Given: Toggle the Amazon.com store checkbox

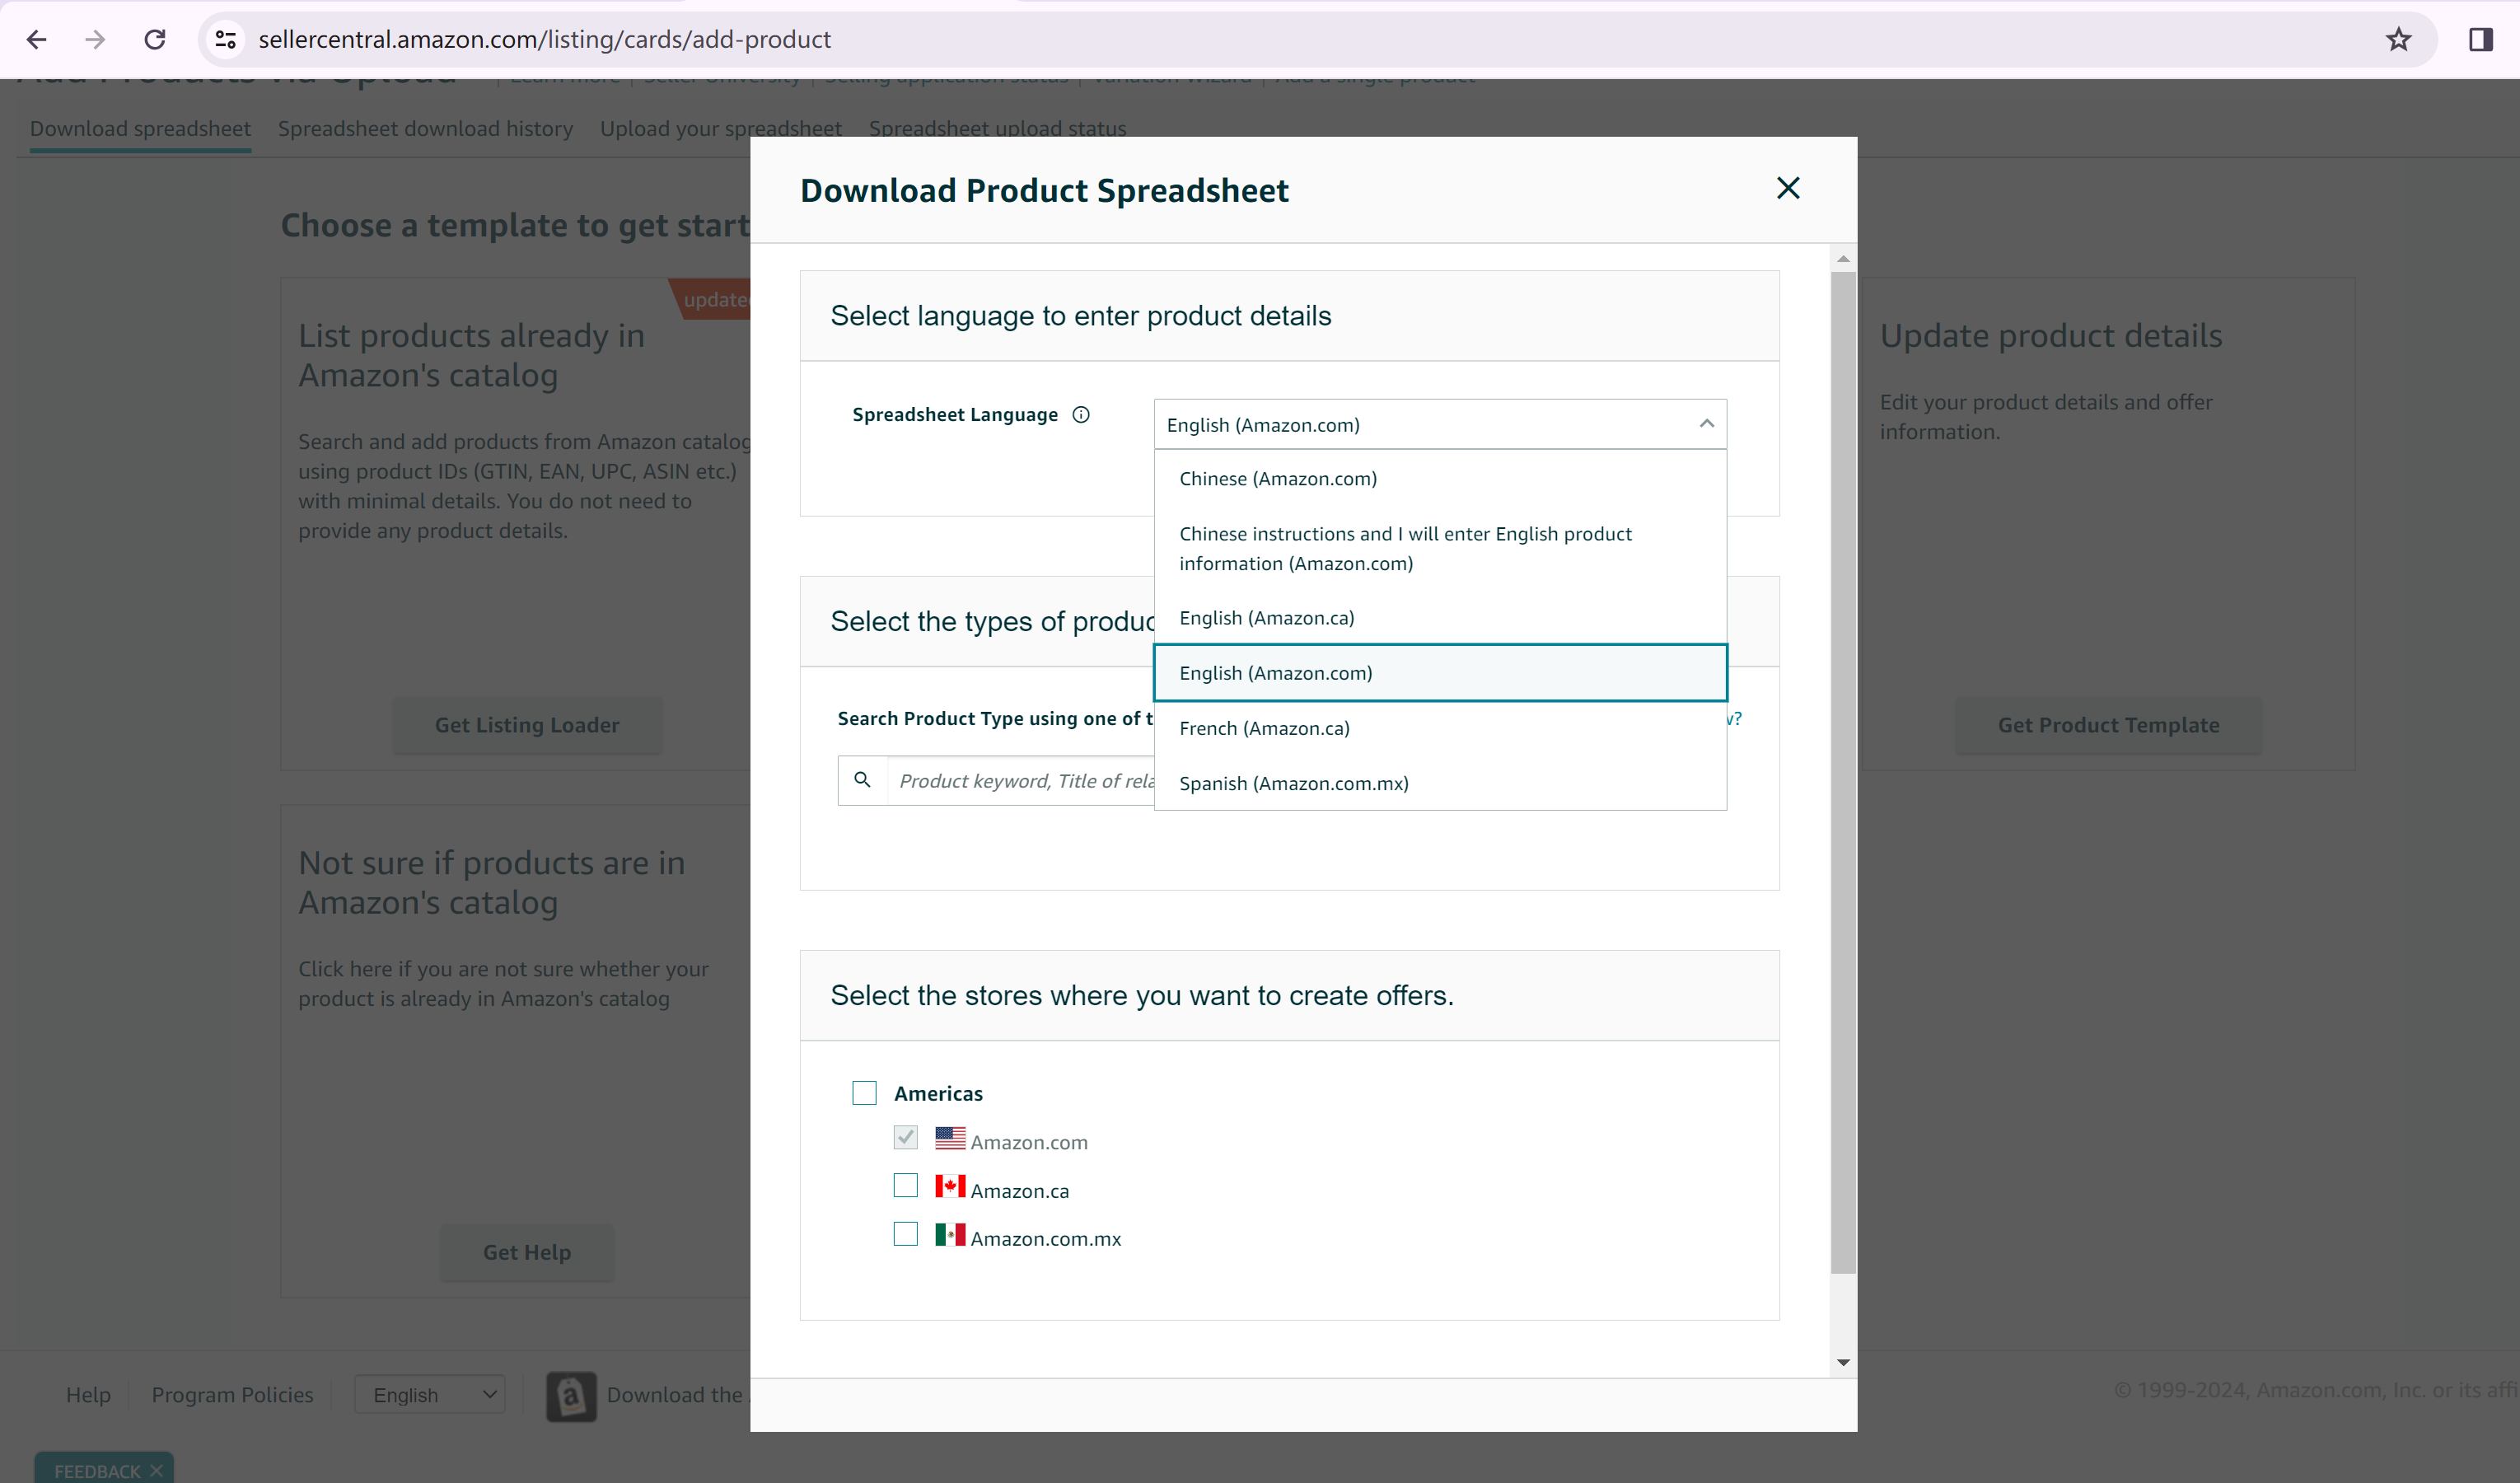Looking at the screenshot, I should 905,1138.
